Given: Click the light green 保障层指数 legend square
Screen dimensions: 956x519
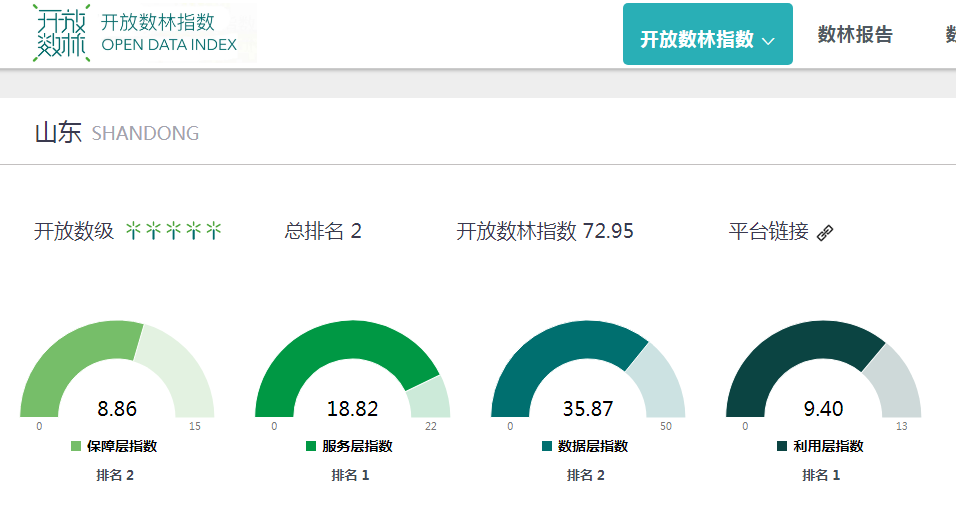Looking at the screenshot, I should tap(76, 447).
